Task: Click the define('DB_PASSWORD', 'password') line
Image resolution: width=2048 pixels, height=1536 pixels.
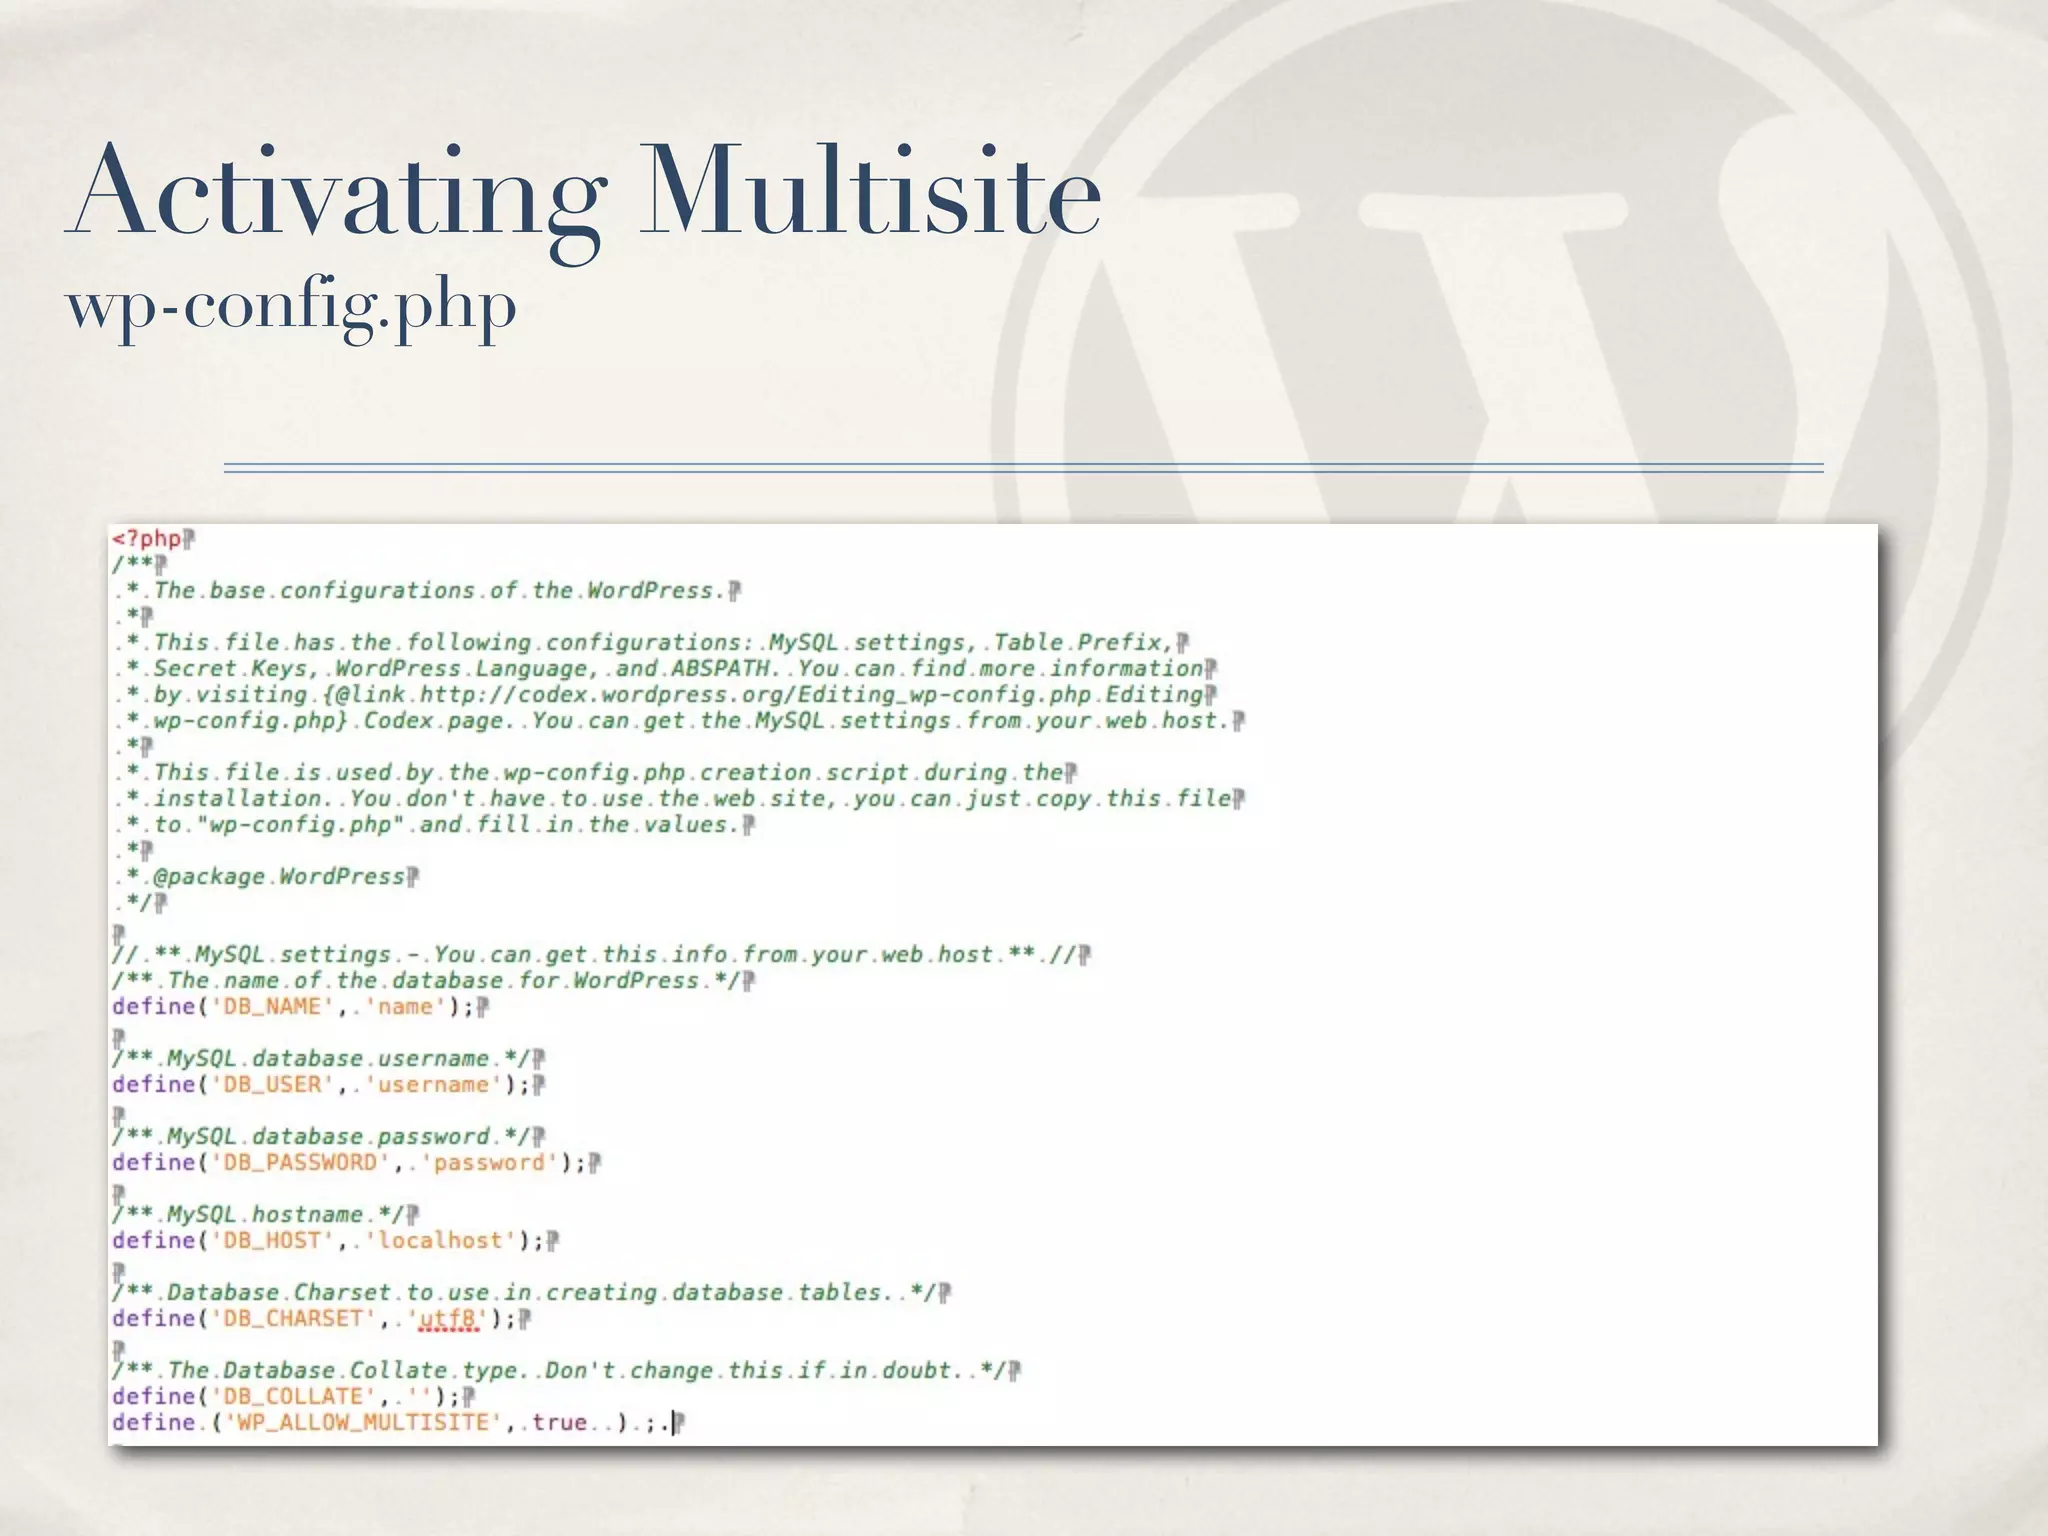Action: pyautogui.click(x=356, y=1163)
